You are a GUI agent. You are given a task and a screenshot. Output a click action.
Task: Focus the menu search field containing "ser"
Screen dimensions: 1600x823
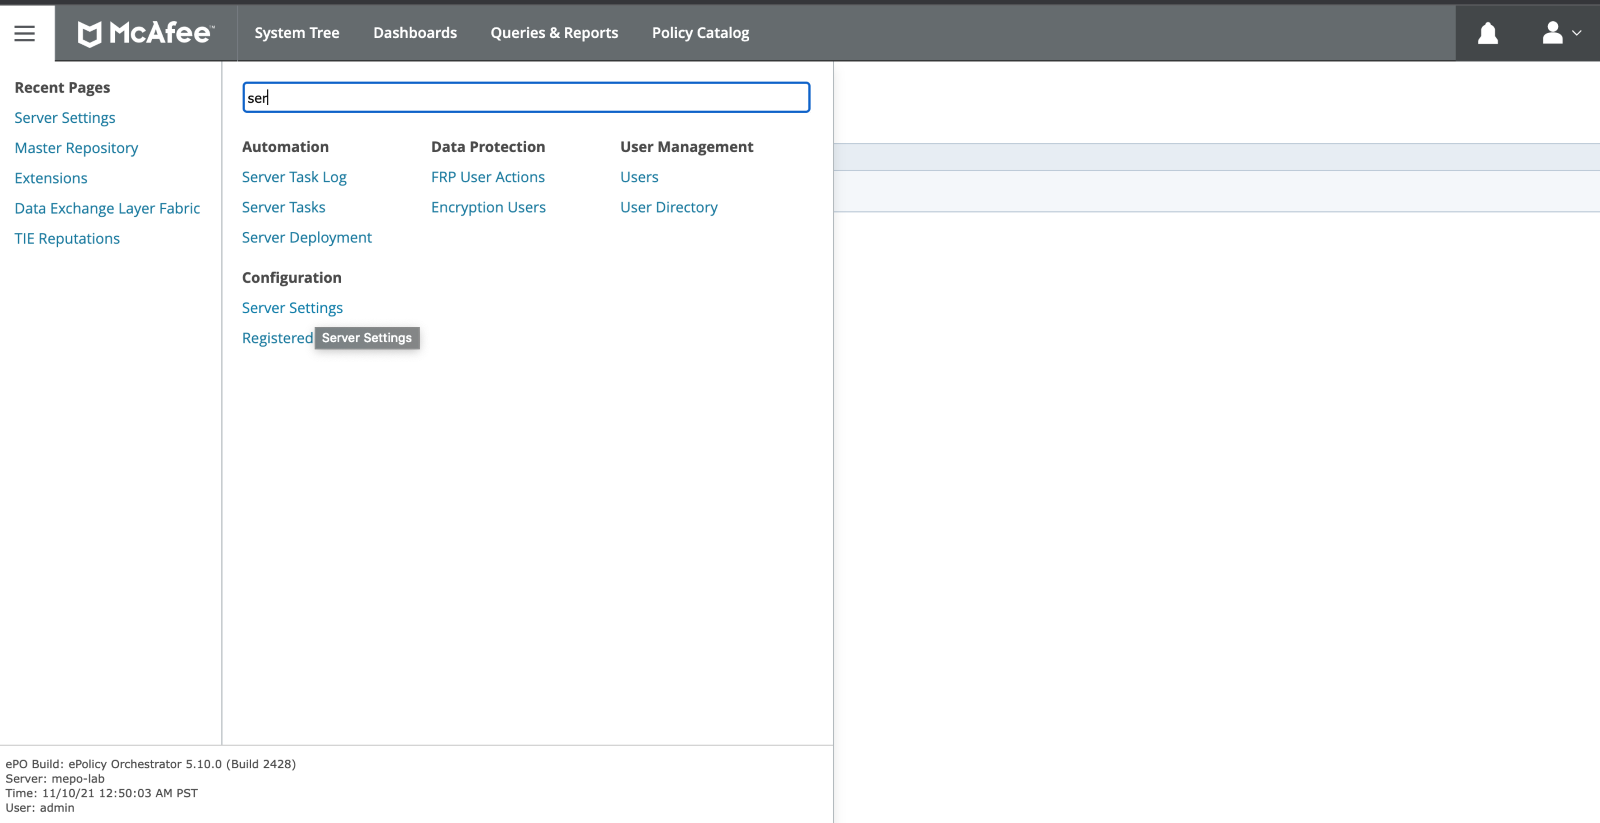(x=526, y=97)
